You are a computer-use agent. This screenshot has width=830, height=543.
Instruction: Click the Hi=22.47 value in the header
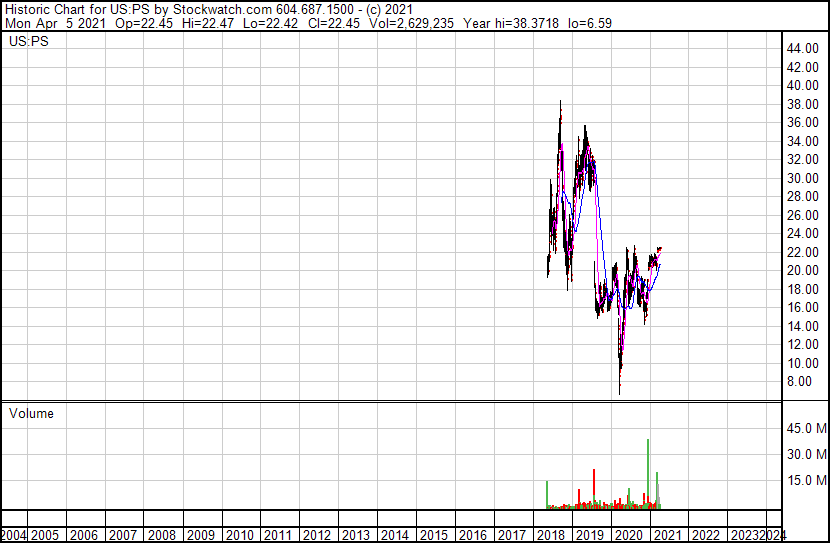coord(208,23)
